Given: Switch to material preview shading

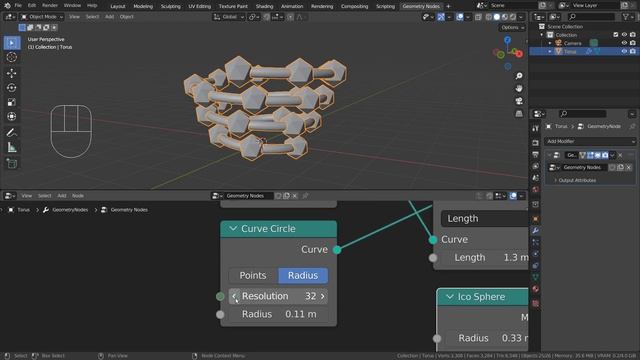Looking at the screenshot, I should tap(505, 17).
